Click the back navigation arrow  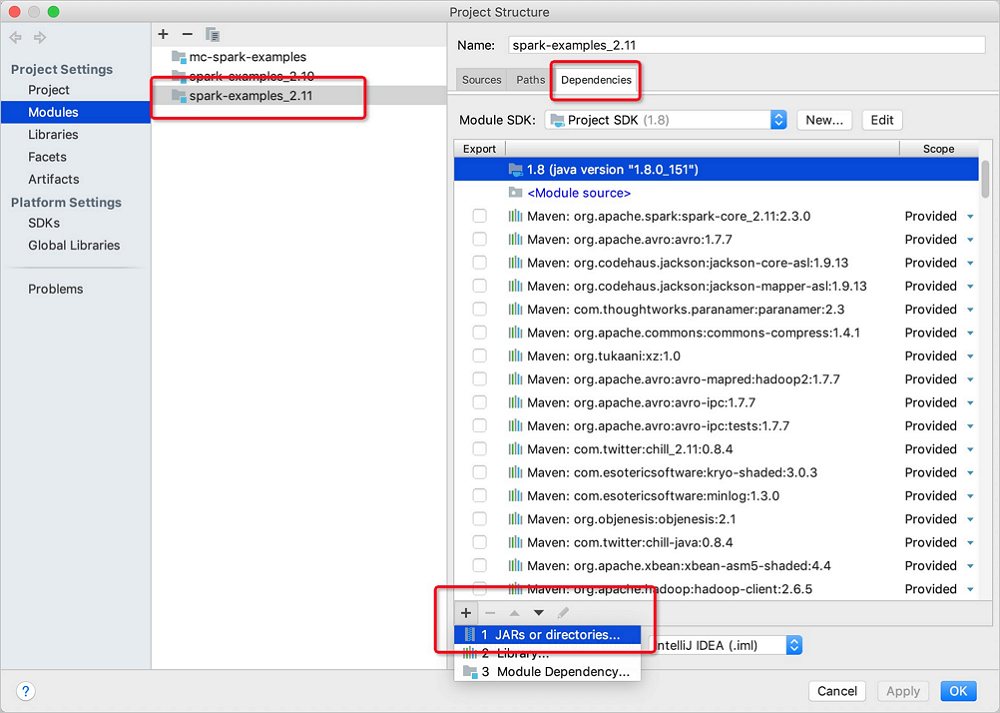(16, 38)
